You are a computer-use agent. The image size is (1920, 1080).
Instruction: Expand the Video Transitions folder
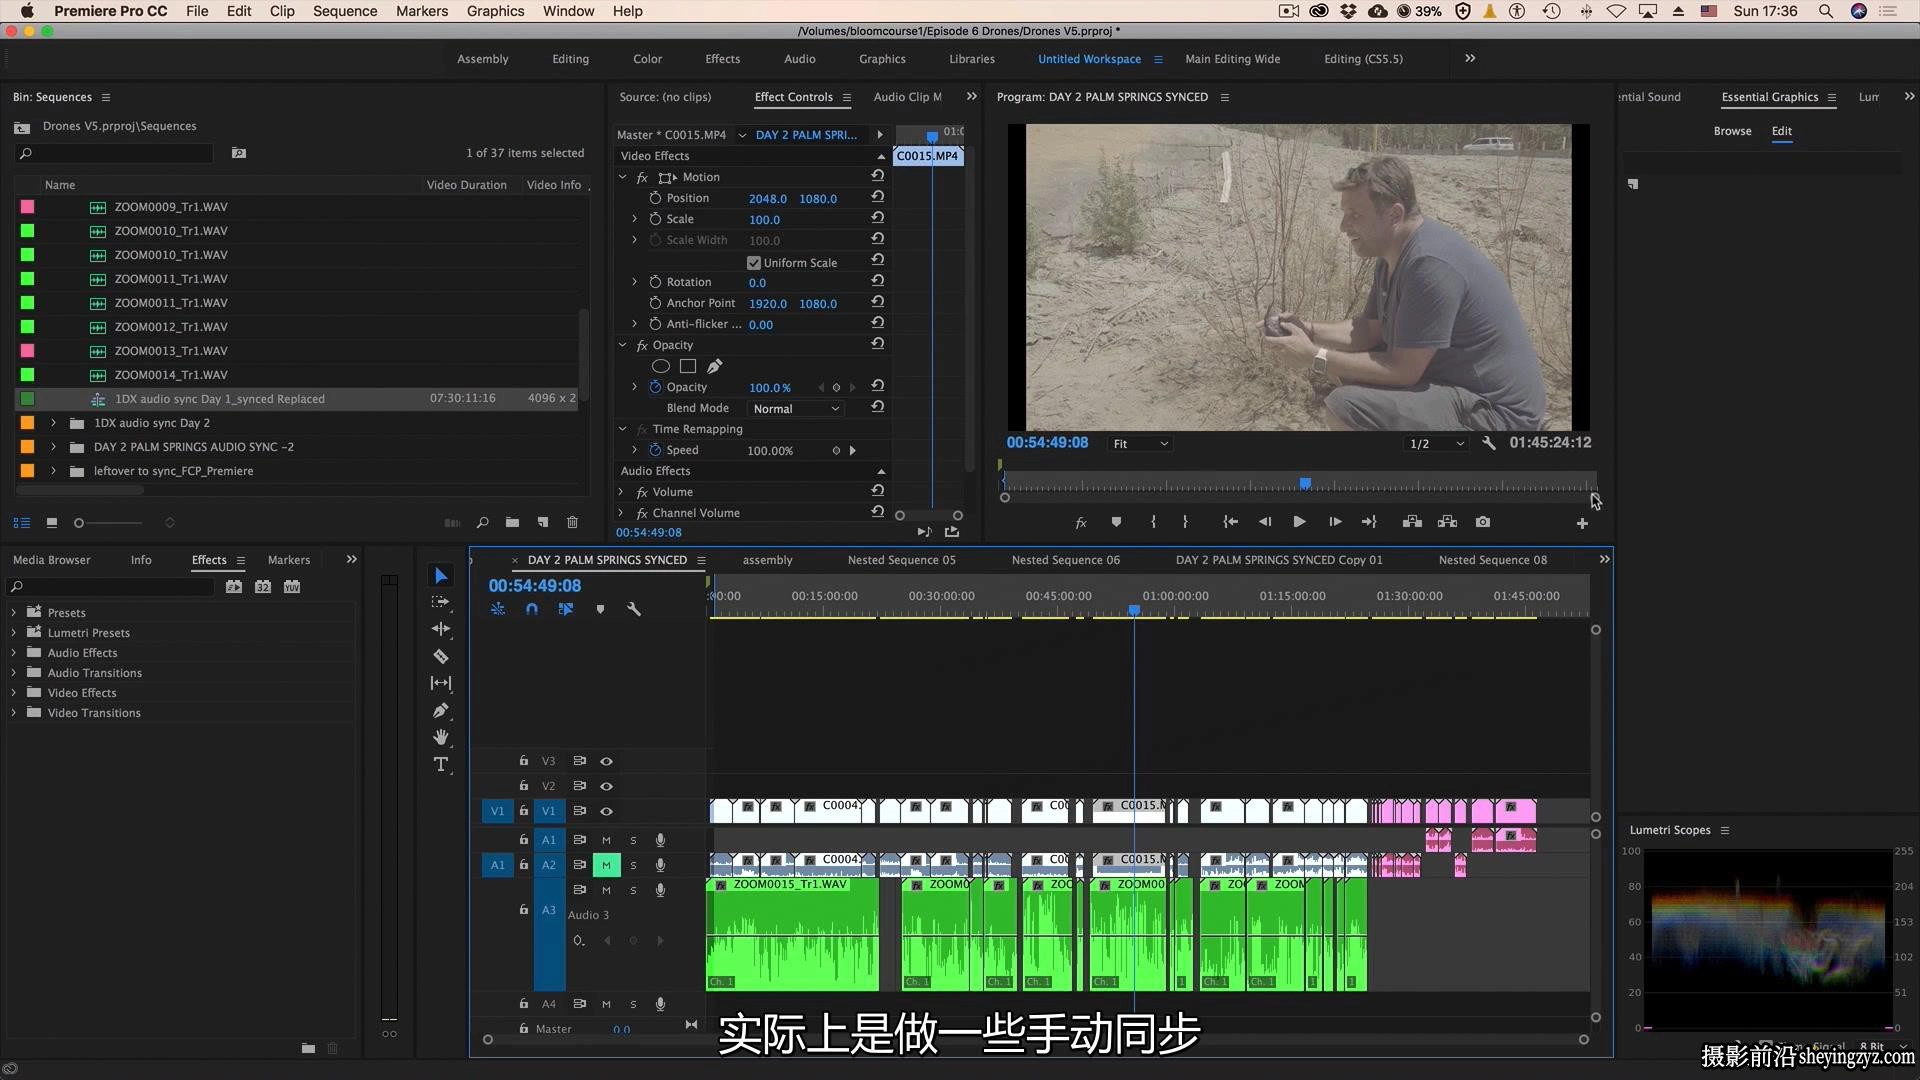[x=13, y=713]
